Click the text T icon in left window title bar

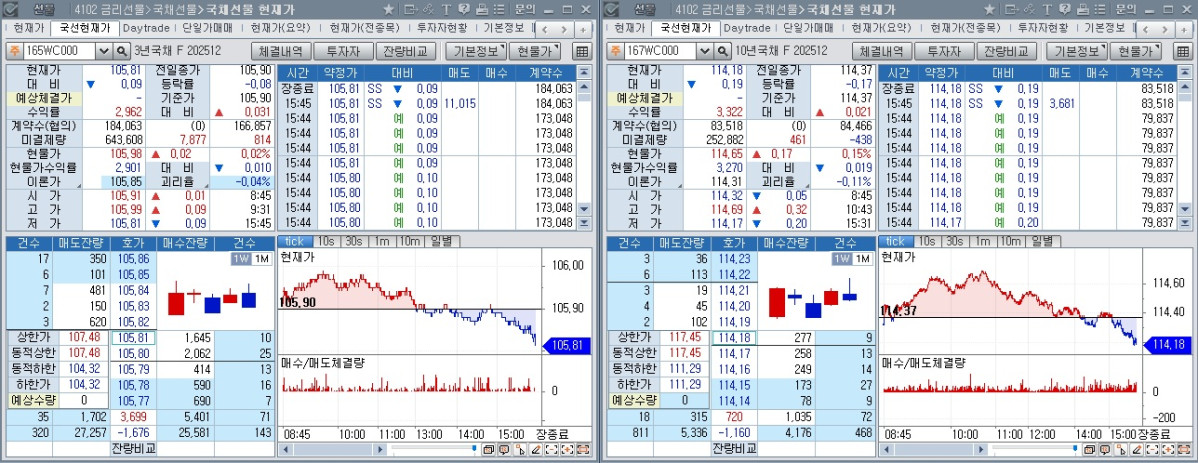447,10
